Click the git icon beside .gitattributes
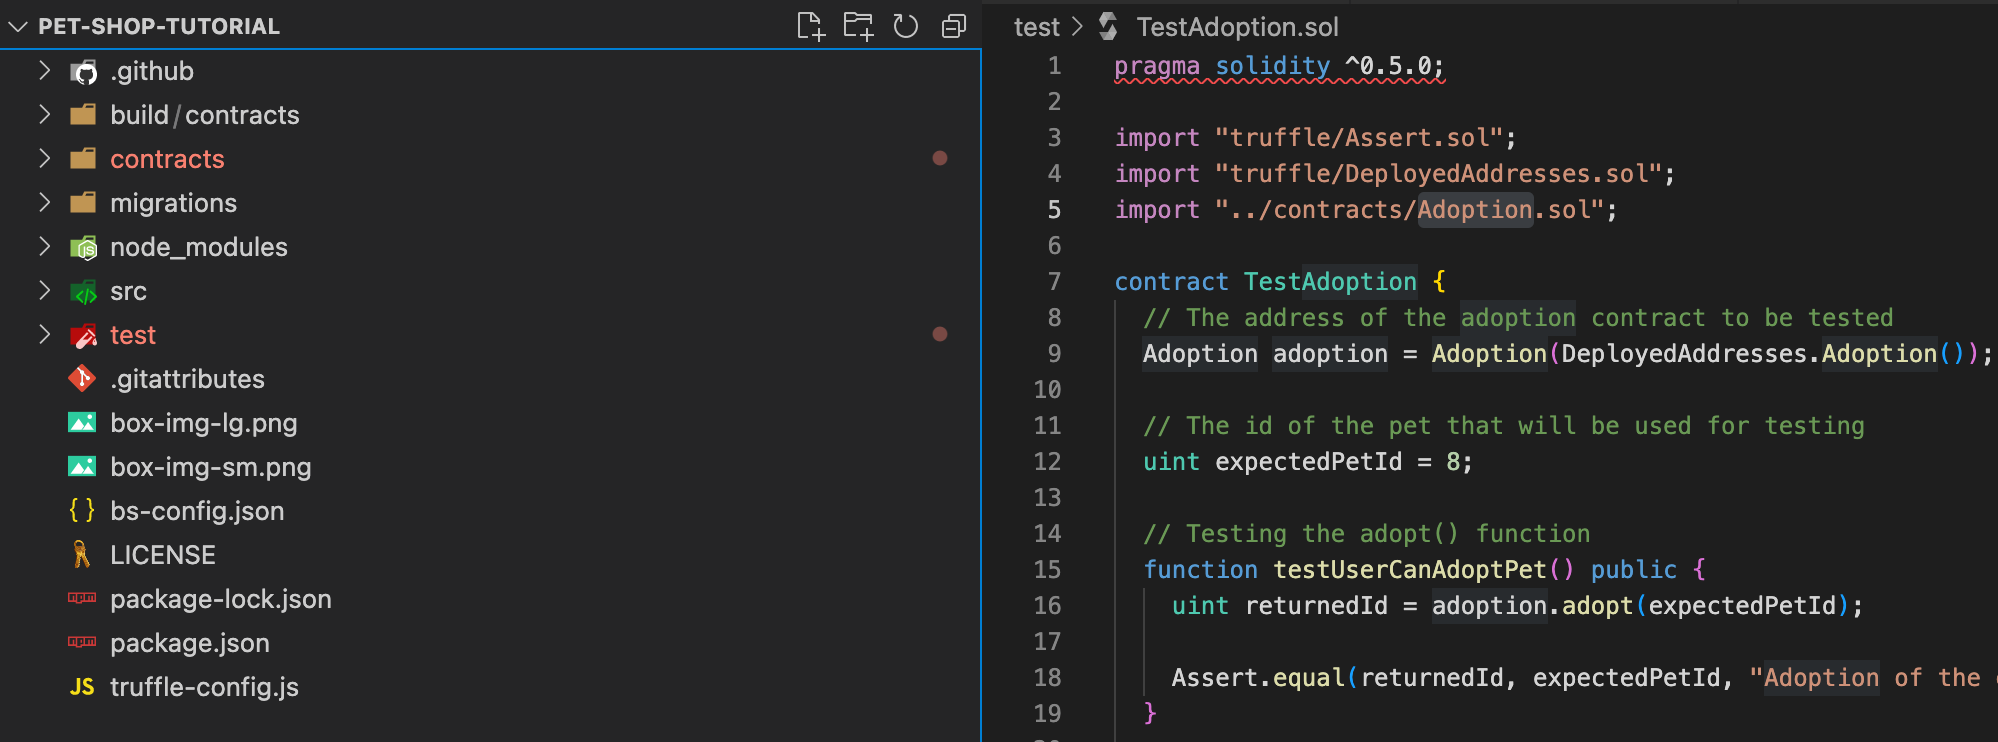Screen dimensions: 1998x742 click(82, 378)
